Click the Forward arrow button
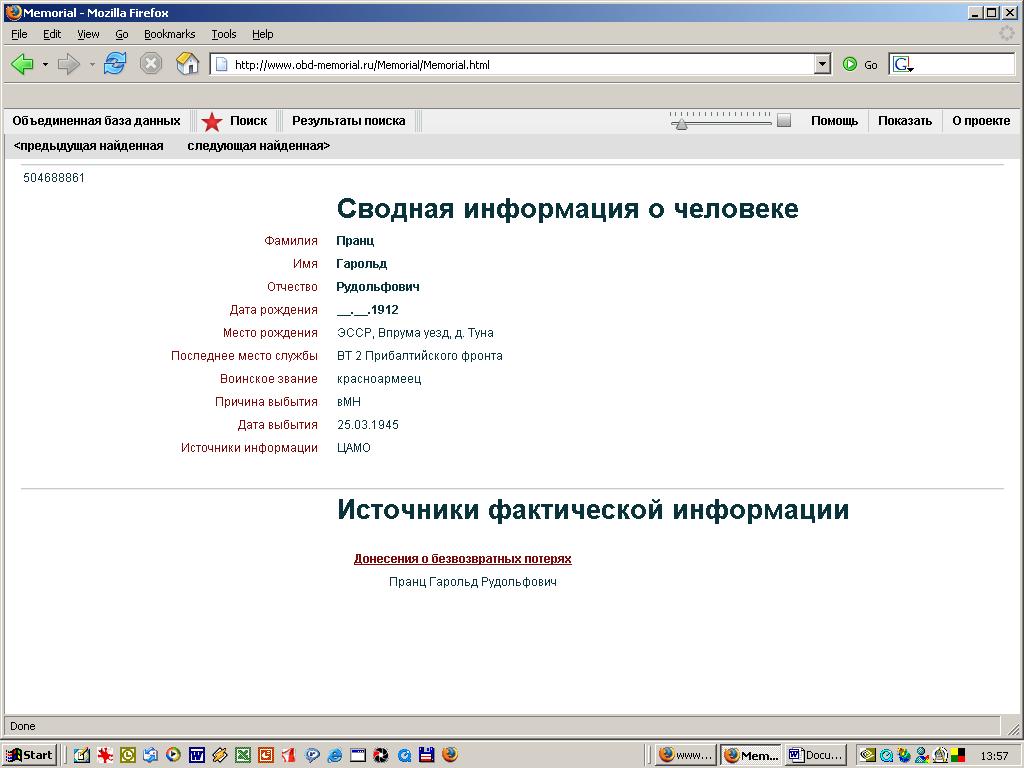Screen dimensions: 1024x768 (68, 64)
